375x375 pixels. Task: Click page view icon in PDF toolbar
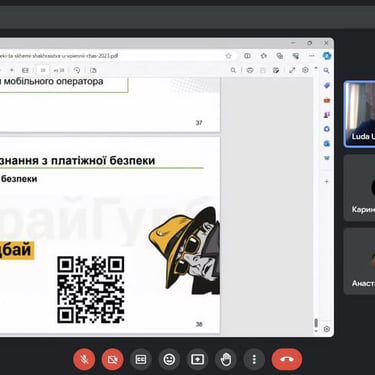(x=93, y=70)
